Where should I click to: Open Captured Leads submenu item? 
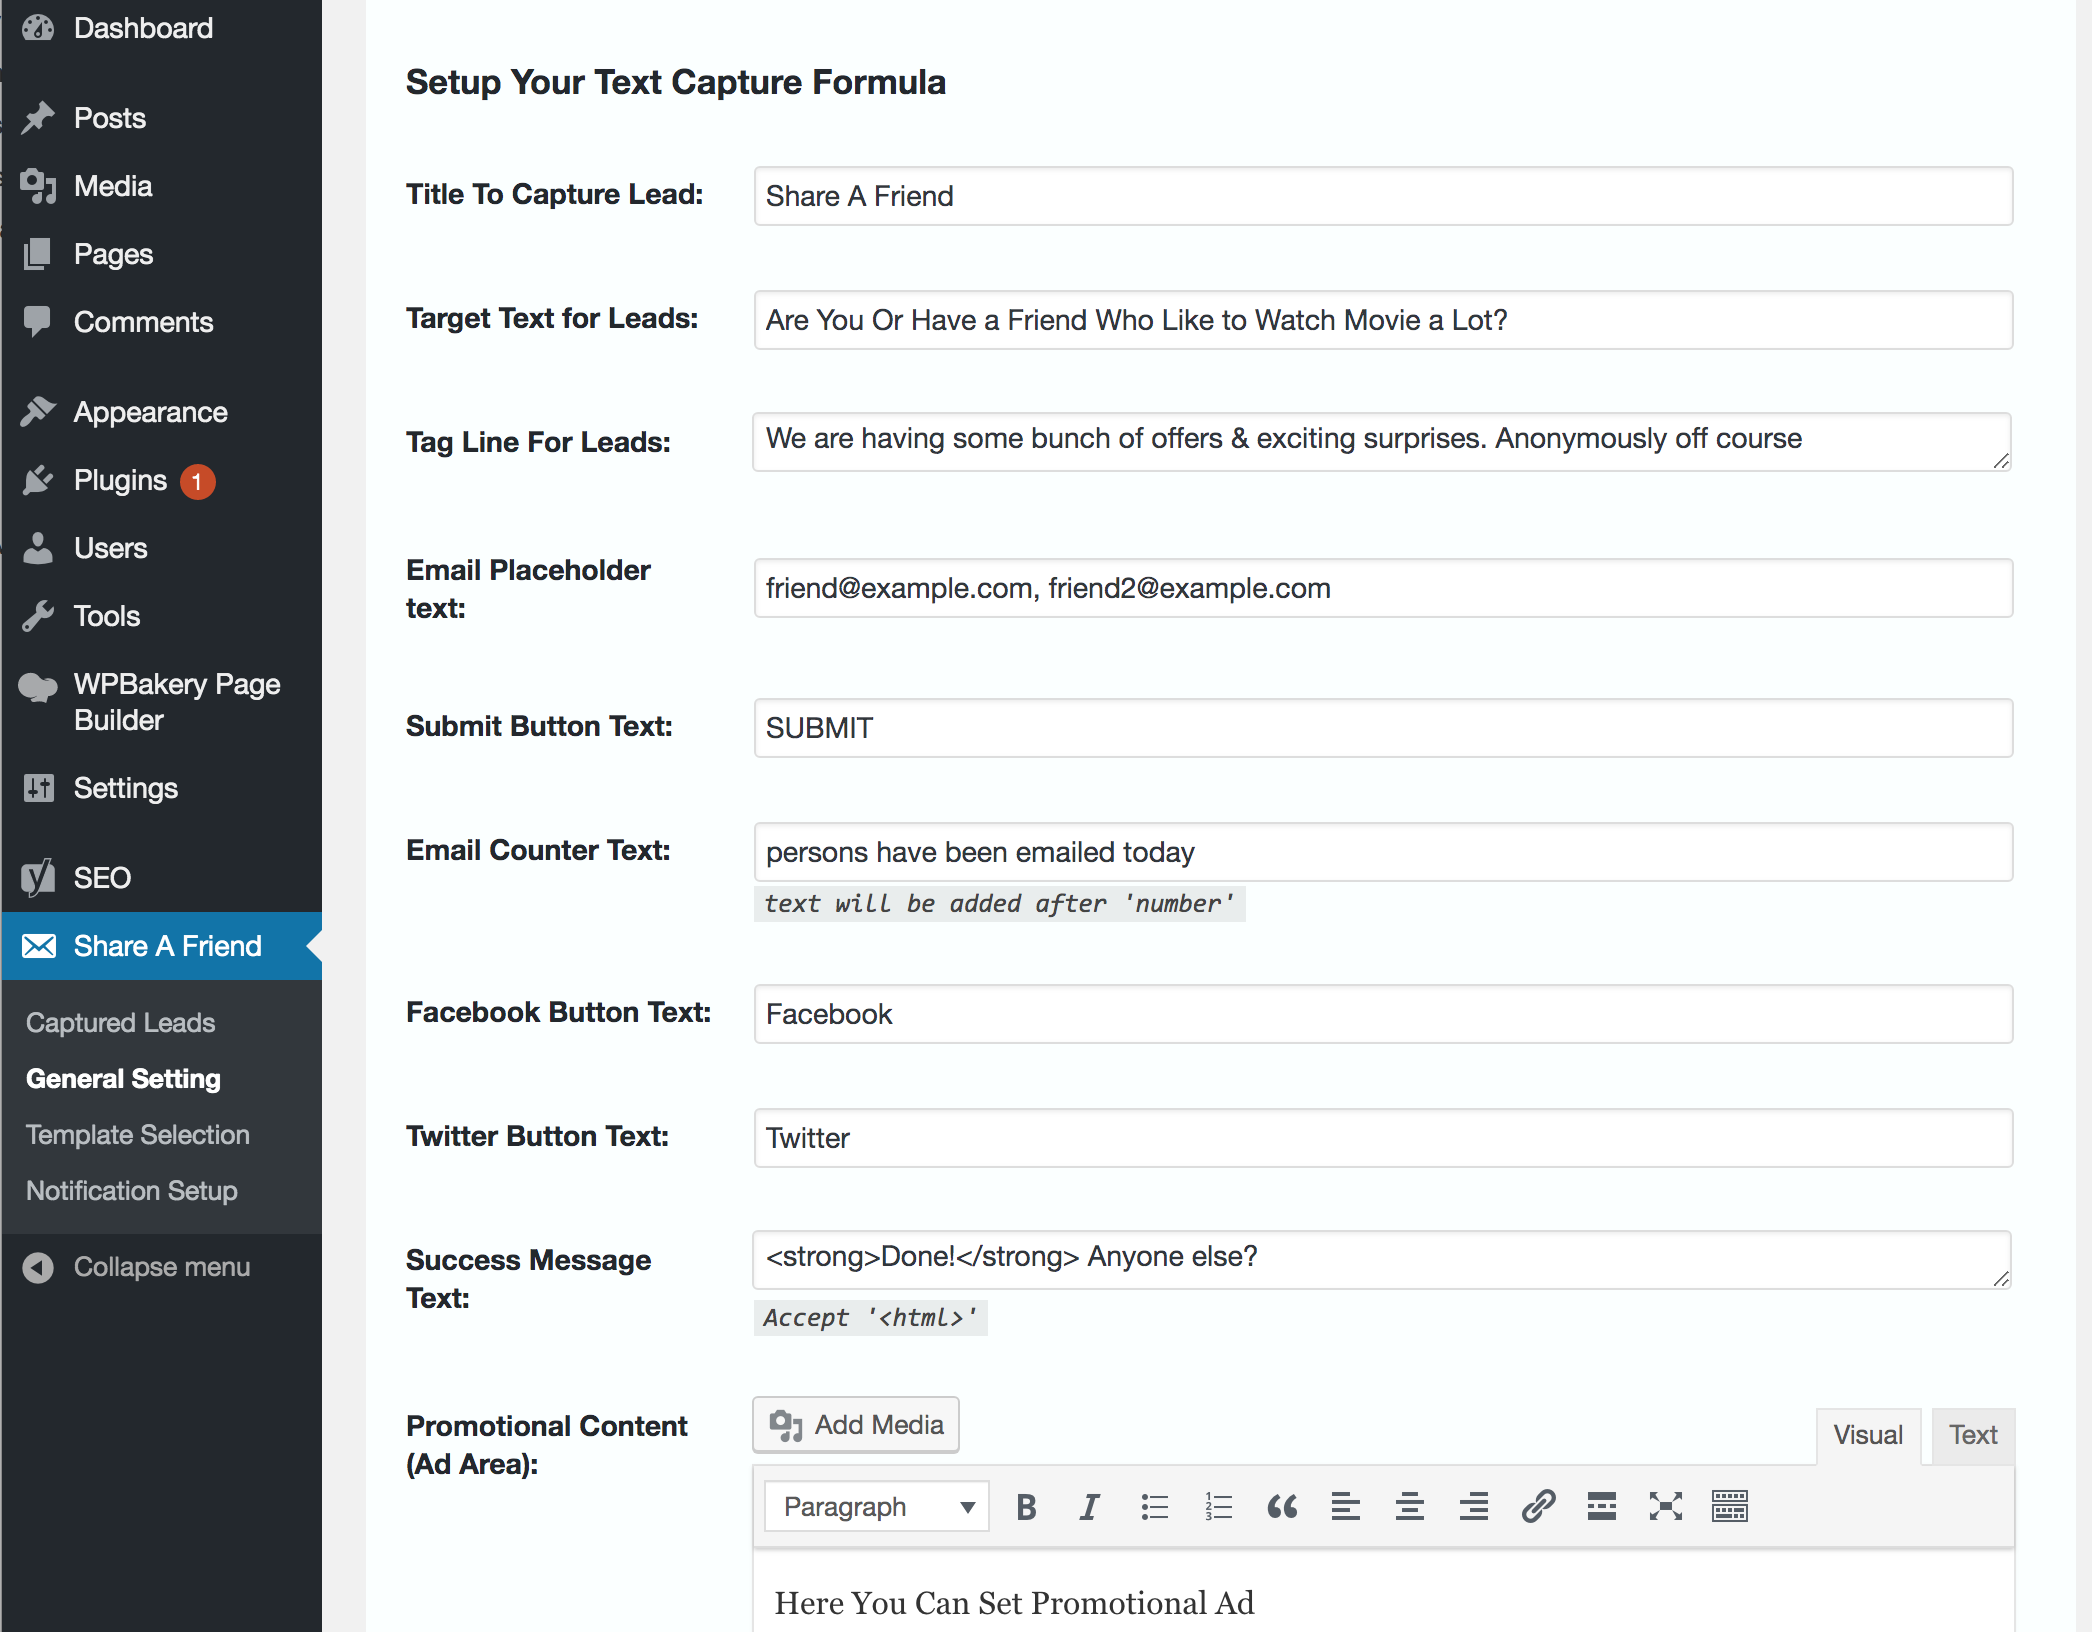click(x=120, y=1022)
